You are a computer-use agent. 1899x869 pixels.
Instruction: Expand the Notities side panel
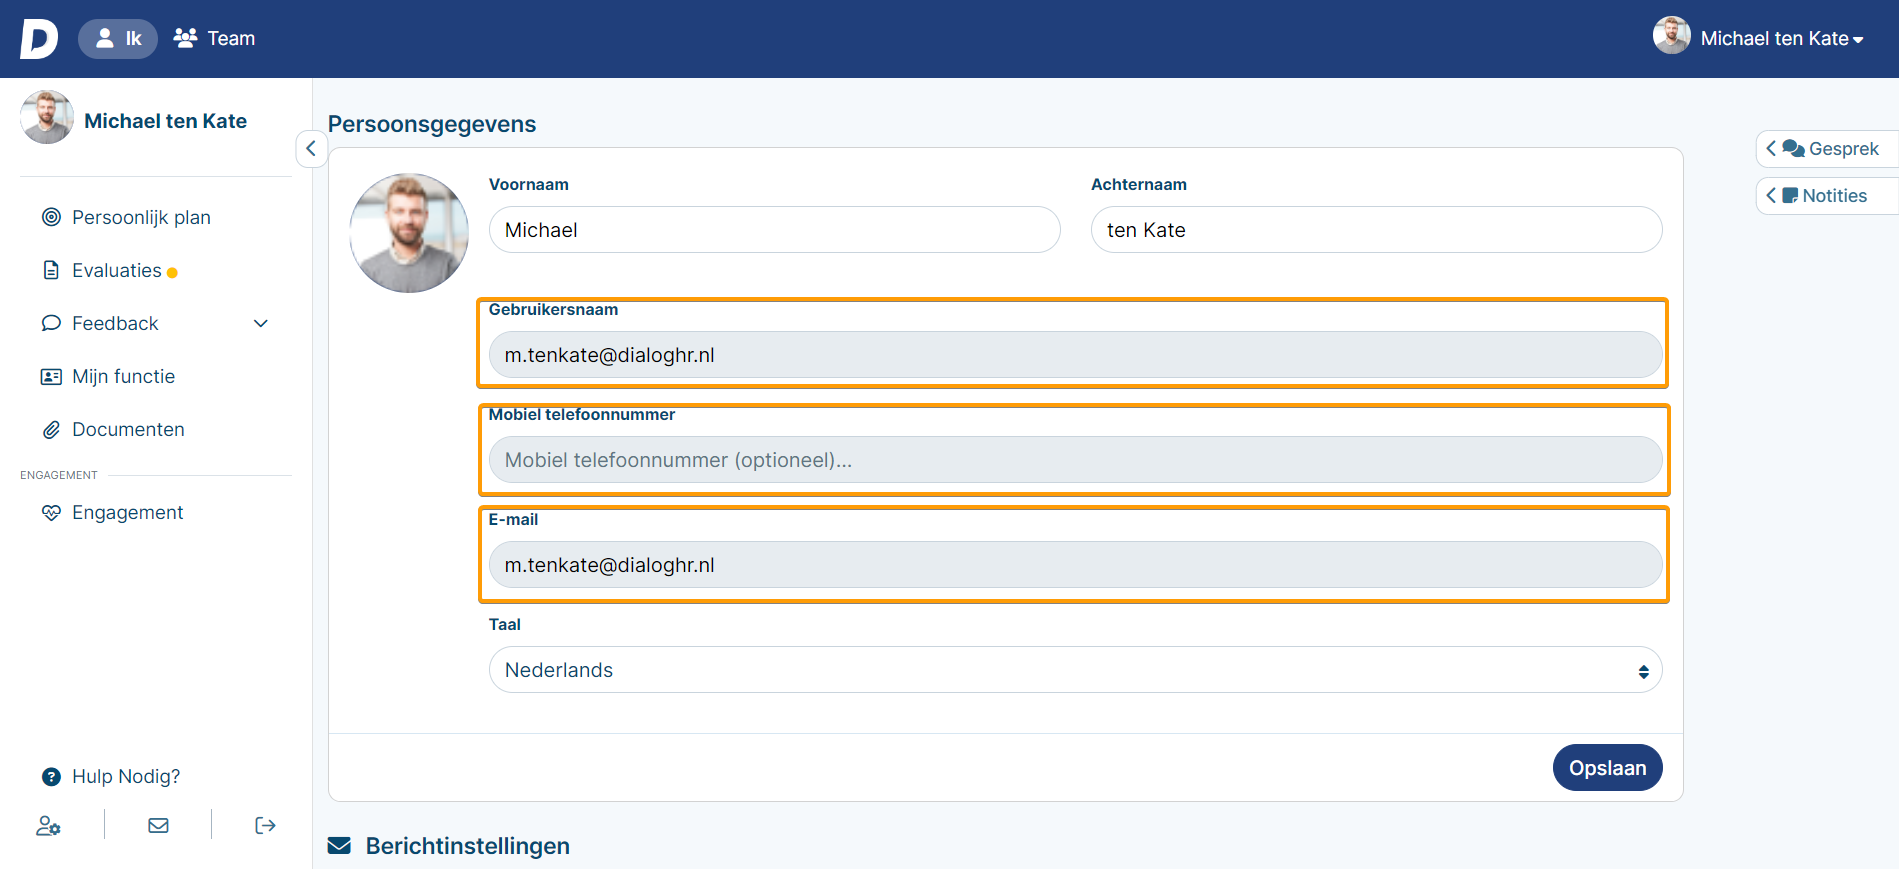click(x=1826, y=196)
